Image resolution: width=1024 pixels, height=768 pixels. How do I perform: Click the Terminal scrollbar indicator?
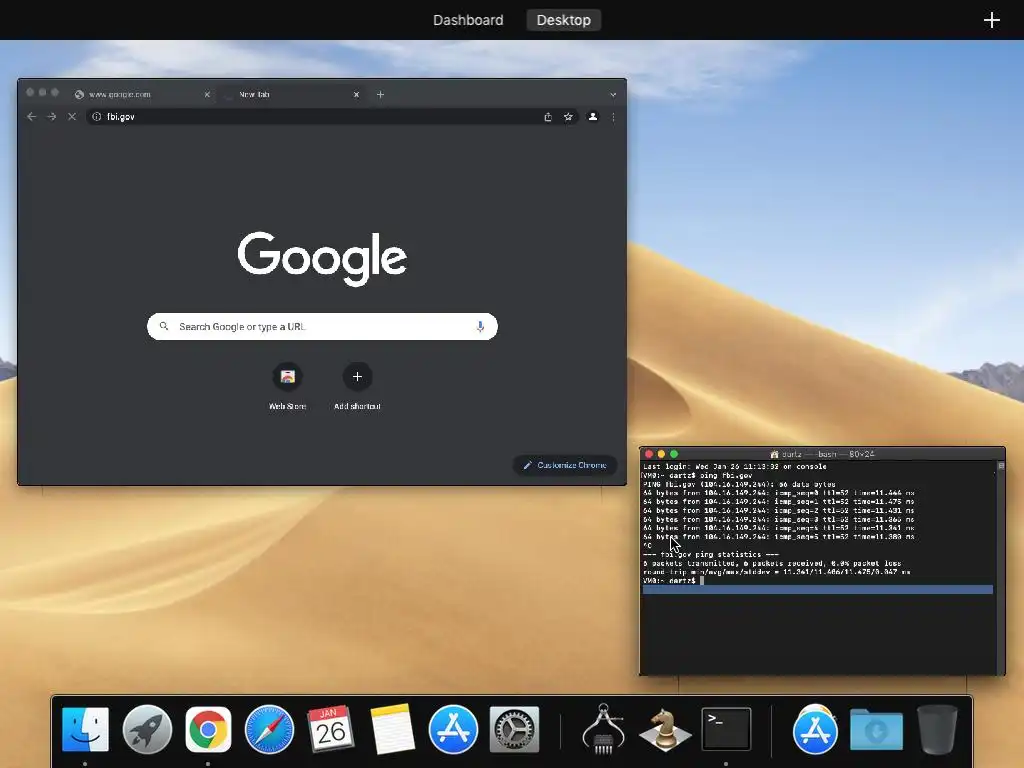1000,466
